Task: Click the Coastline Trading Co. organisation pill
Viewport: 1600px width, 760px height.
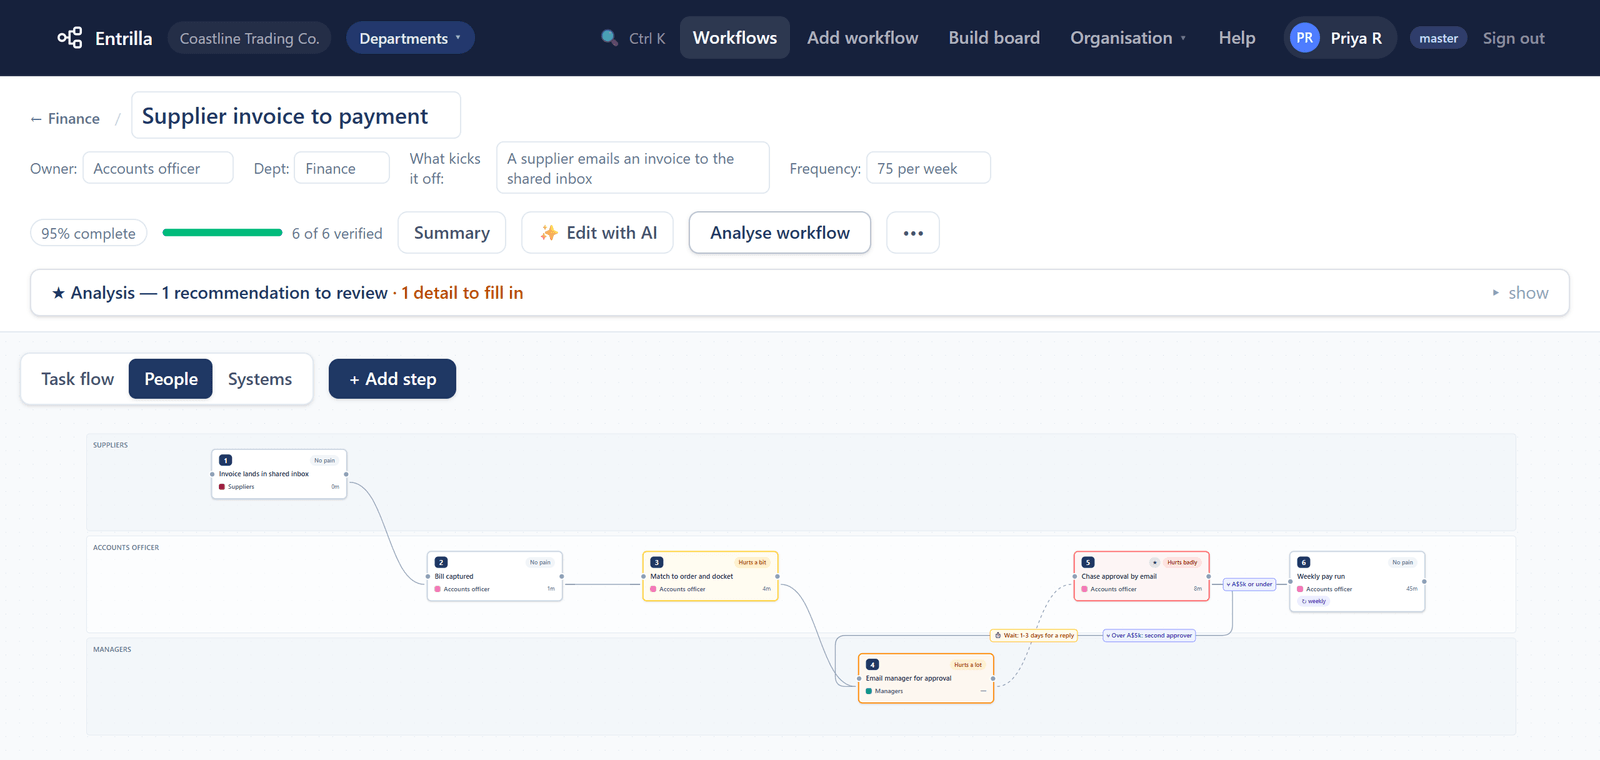Action: click(x=249, y=38)
